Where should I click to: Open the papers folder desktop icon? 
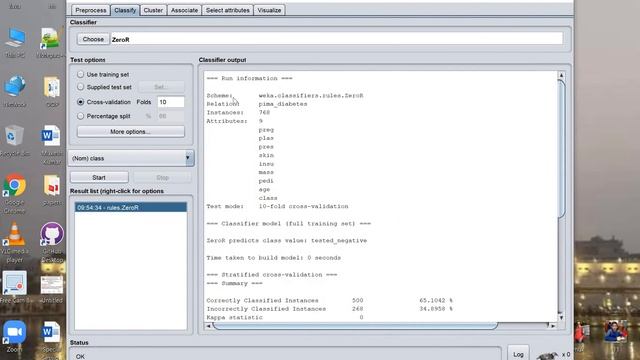click(x=52, y=190)
